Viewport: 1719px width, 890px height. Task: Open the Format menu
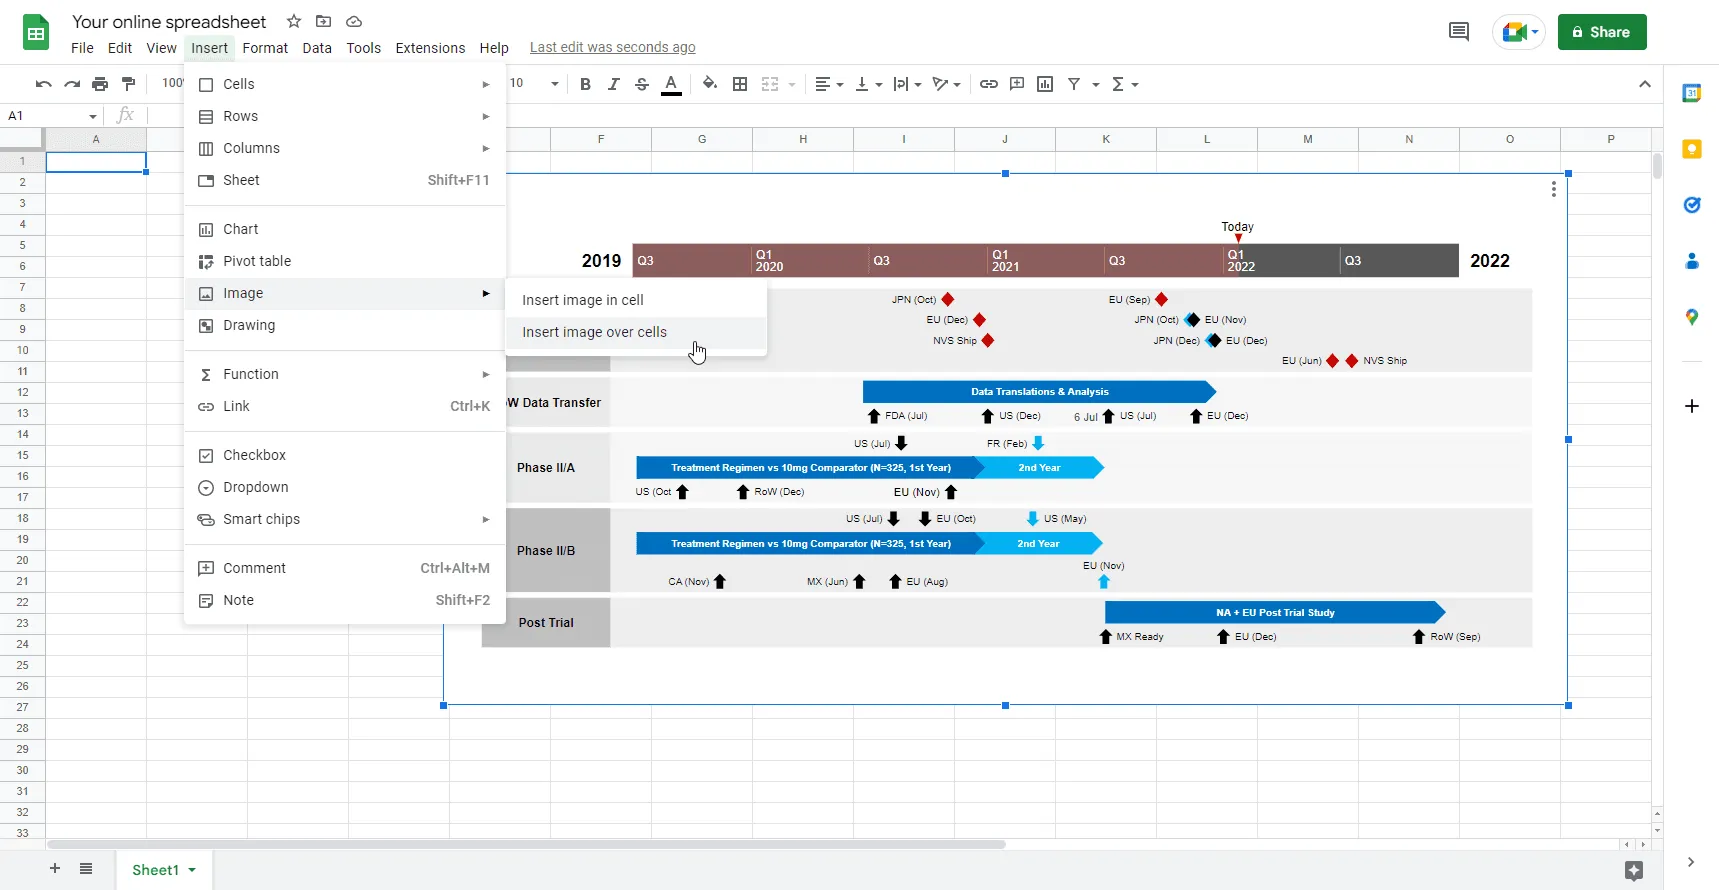click(x=265, y=48)
